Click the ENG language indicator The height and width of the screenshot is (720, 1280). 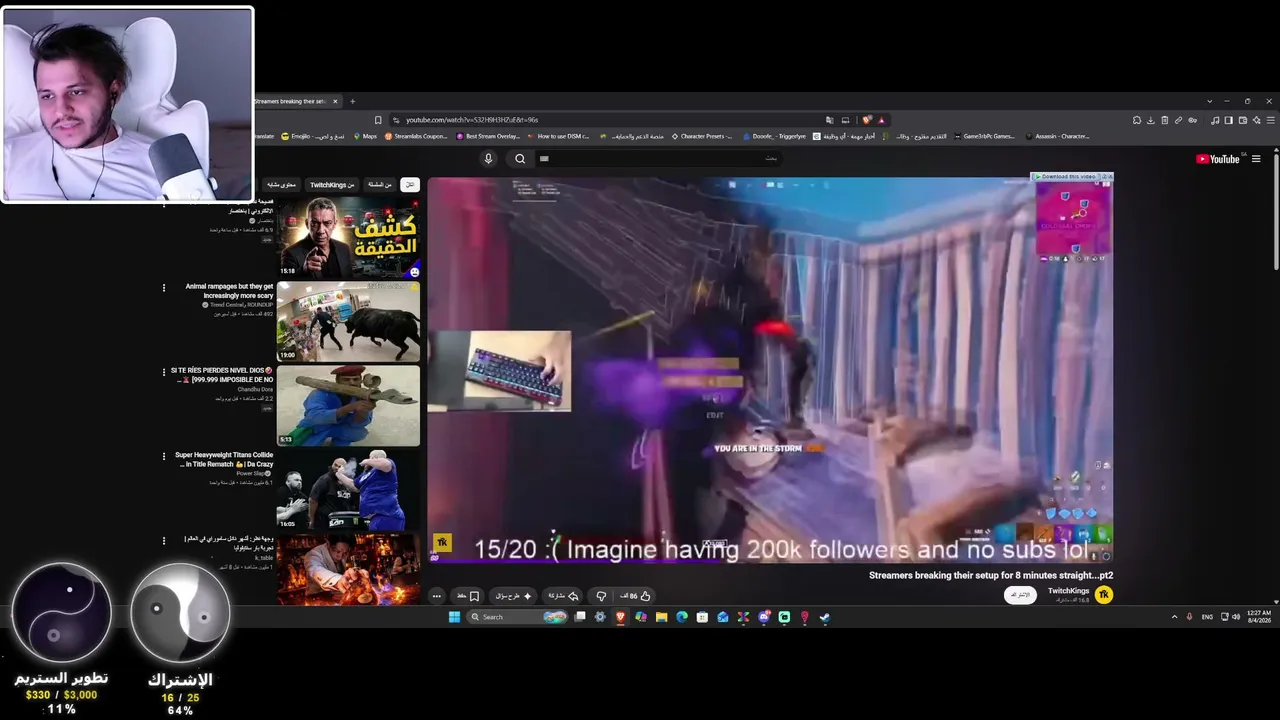click(1207, 617)
